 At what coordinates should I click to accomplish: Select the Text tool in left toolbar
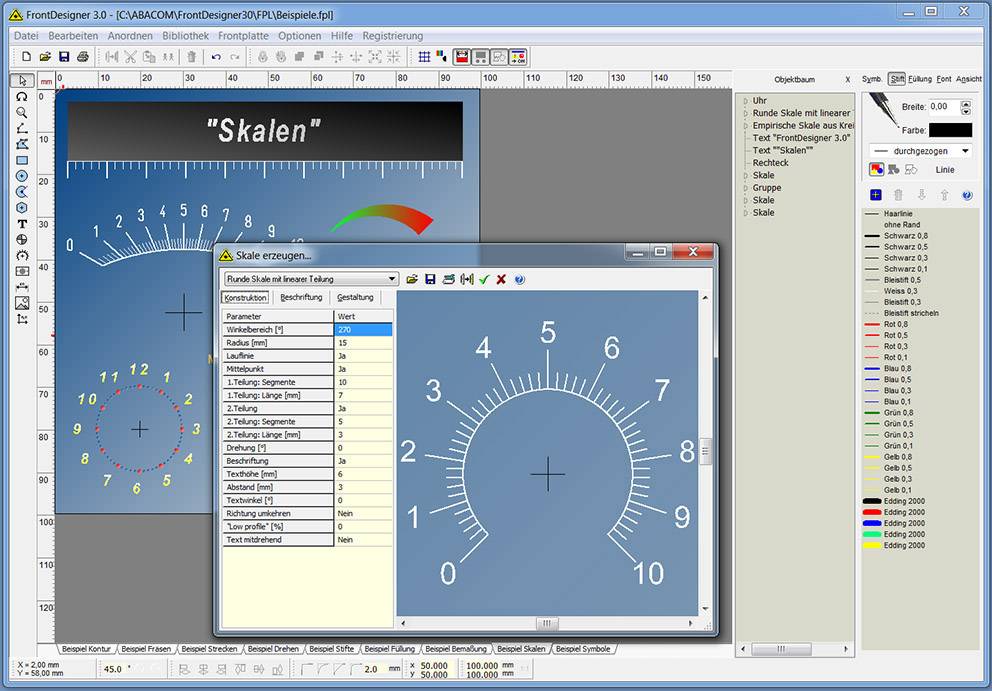click(x=22, y=224)
